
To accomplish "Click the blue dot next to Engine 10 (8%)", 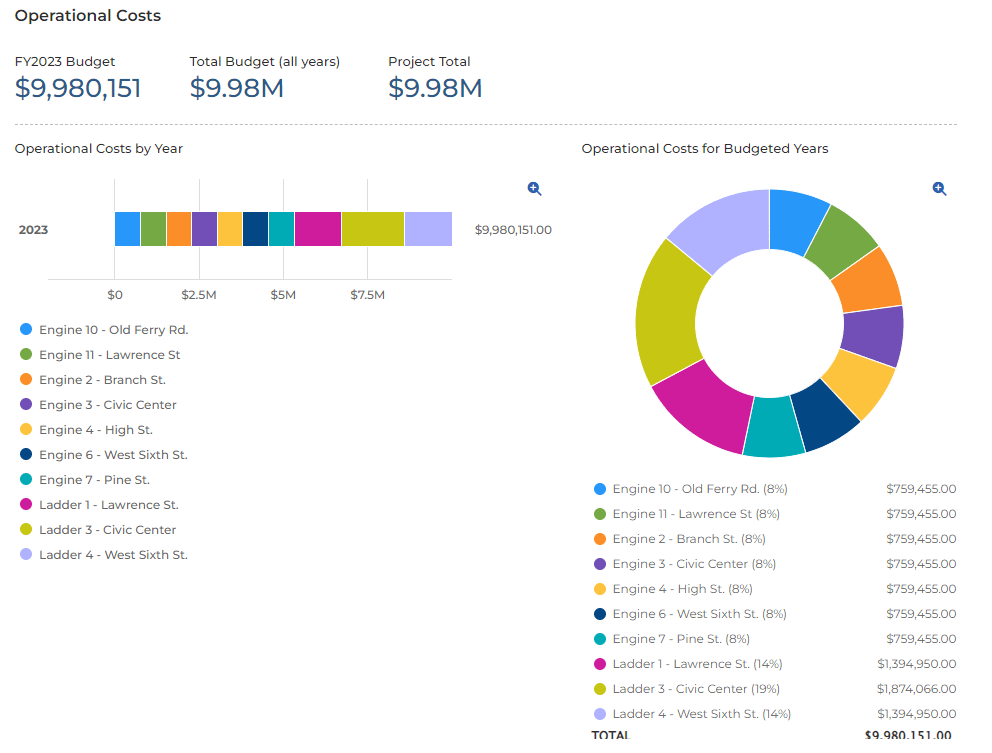I will click(600, 489).
